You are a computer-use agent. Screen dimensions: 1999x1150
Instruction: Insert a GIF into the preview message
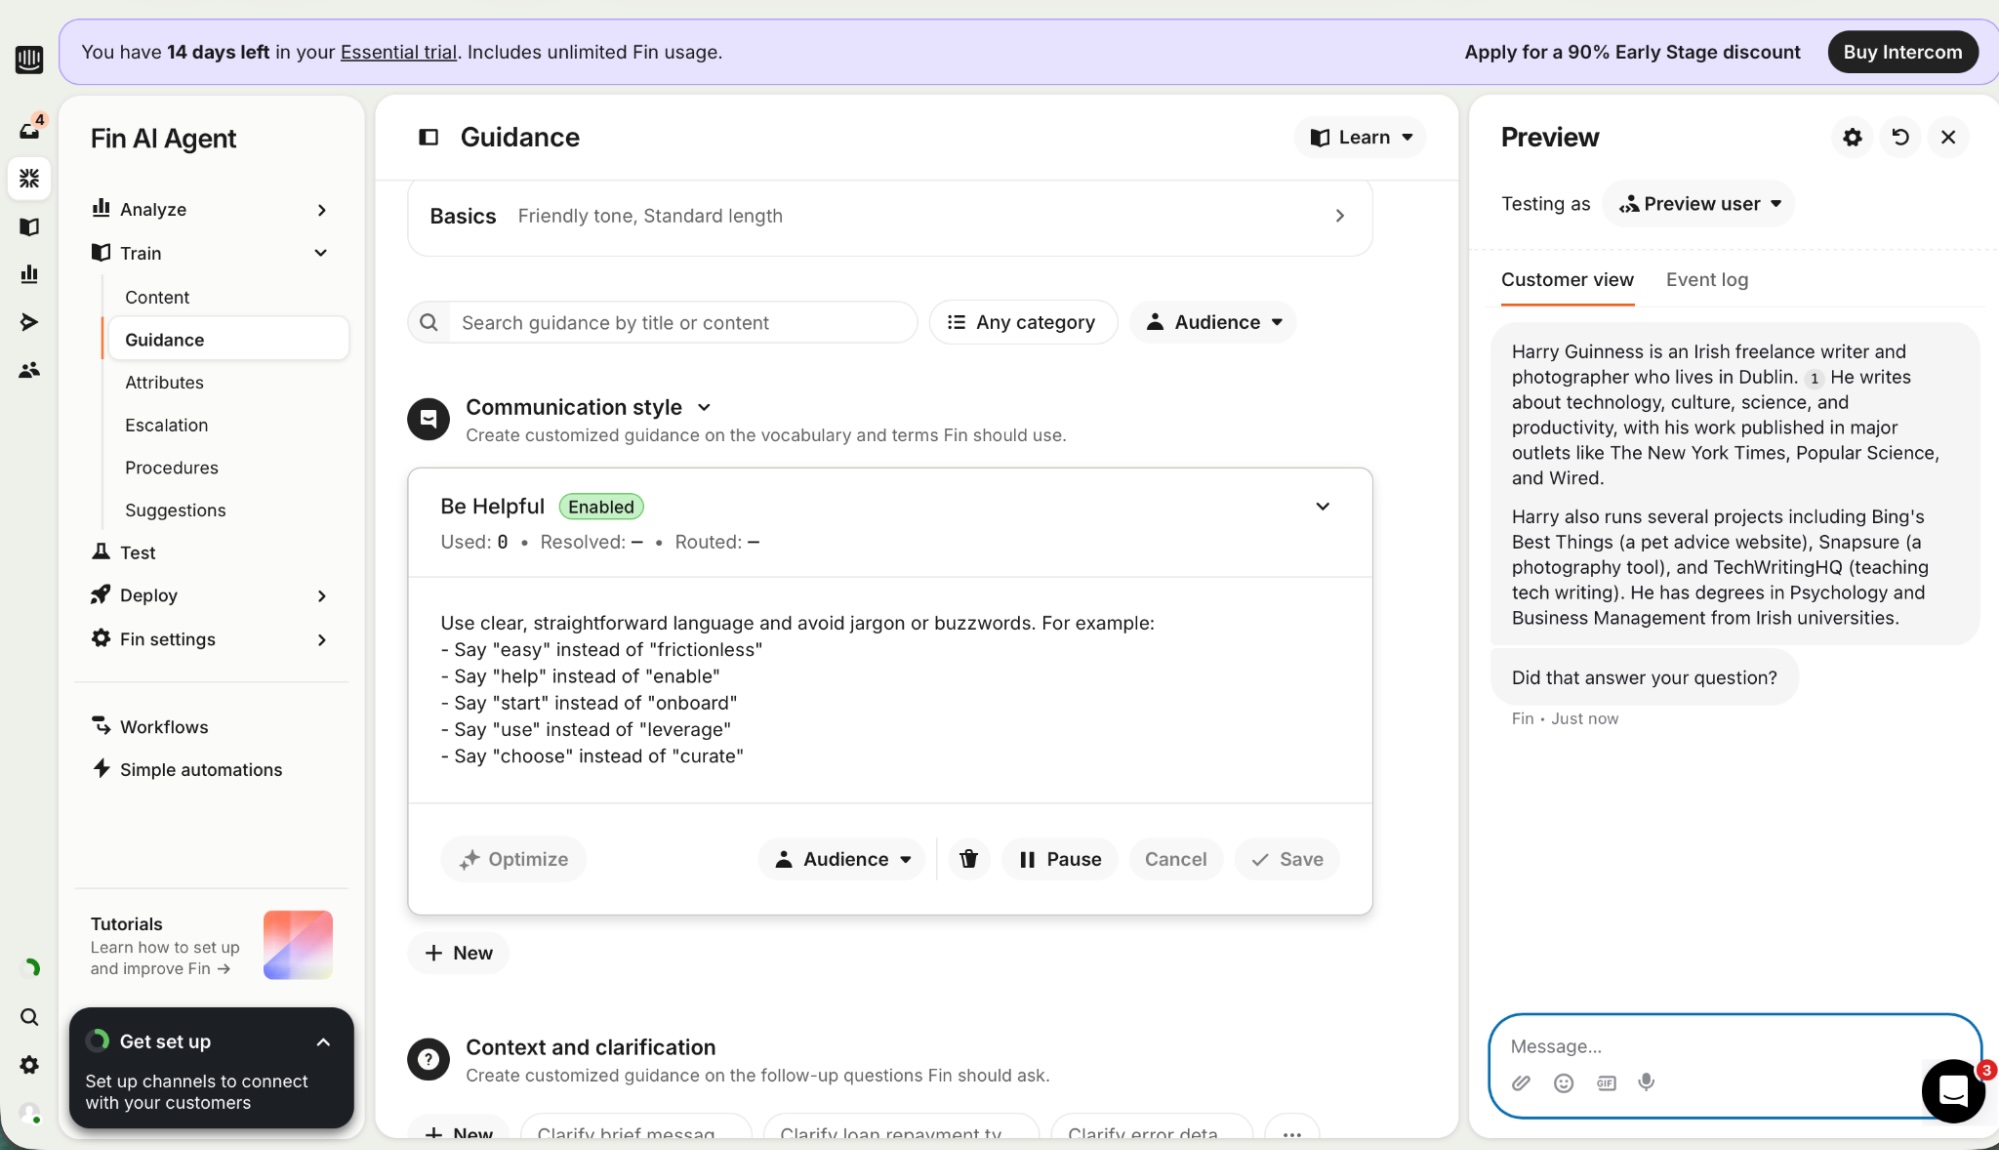(x=1606, y=1083)
